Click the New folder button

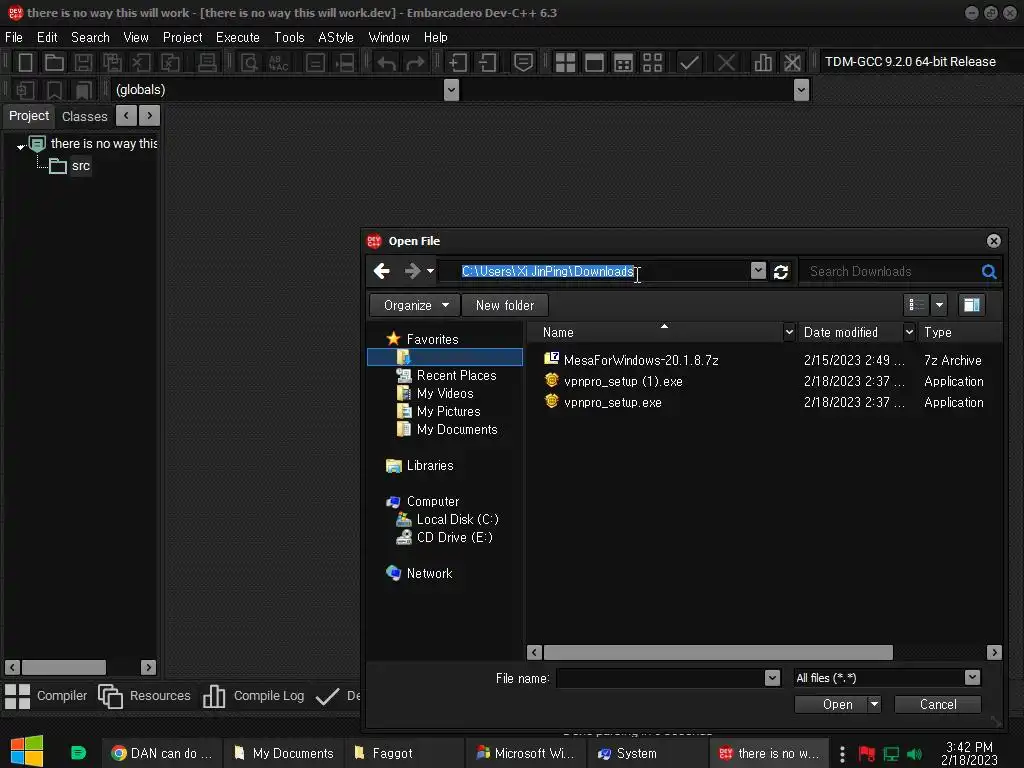click(x=505, y=305)
